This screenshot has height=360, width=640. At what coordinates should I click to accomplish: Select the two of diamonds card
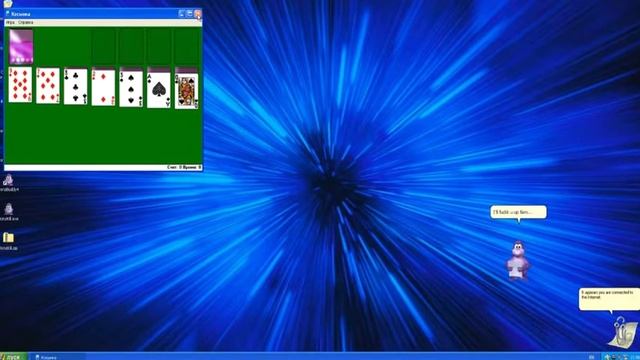click(x=103, y=87)
